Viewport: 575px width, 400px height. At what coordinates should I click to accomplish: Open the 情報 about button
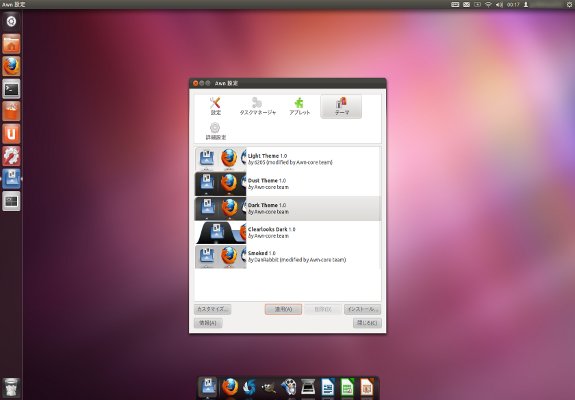(208, 323)
